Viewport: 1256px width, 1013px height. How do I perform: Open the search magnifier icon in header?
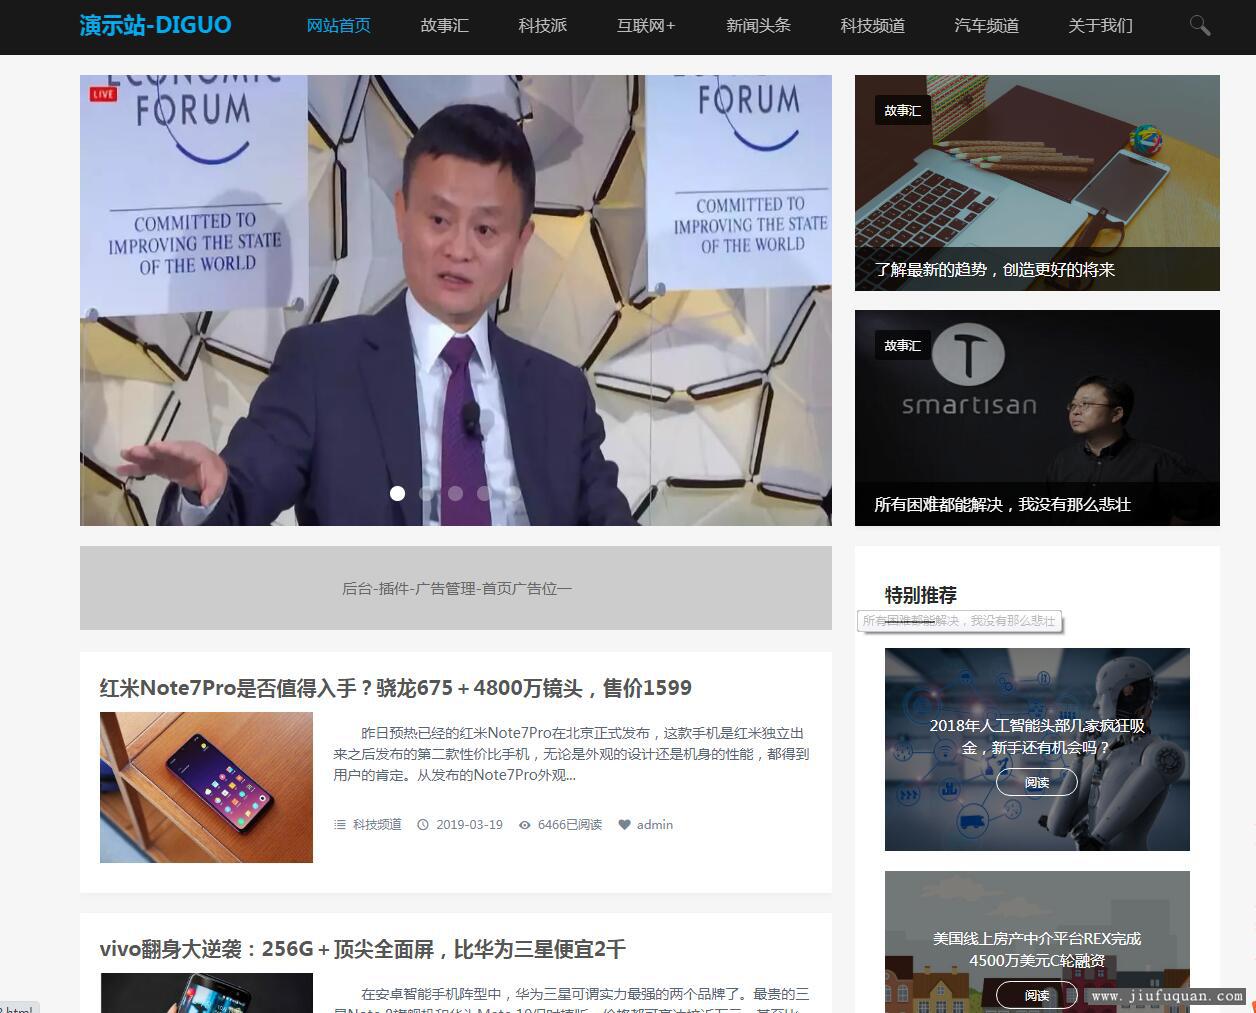tap(1199, 25)
